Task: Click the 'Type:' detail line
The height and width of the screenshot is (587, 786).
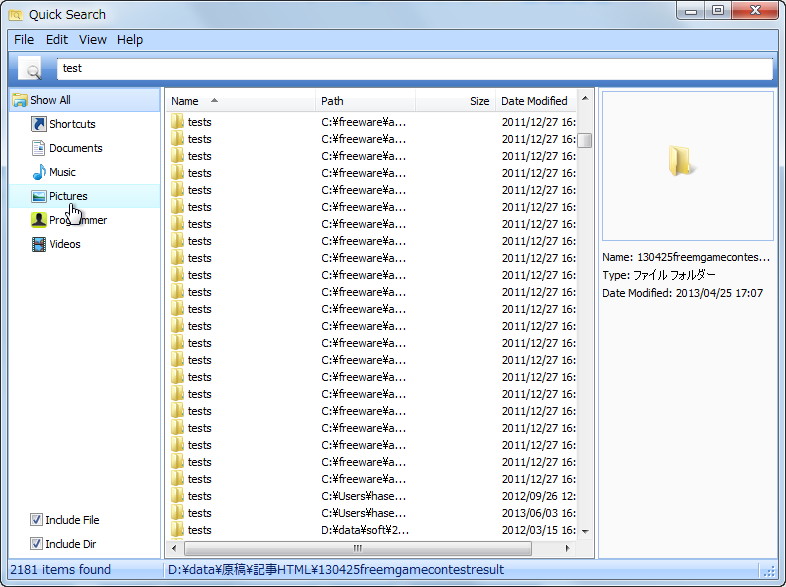Action: coord(659,275)
